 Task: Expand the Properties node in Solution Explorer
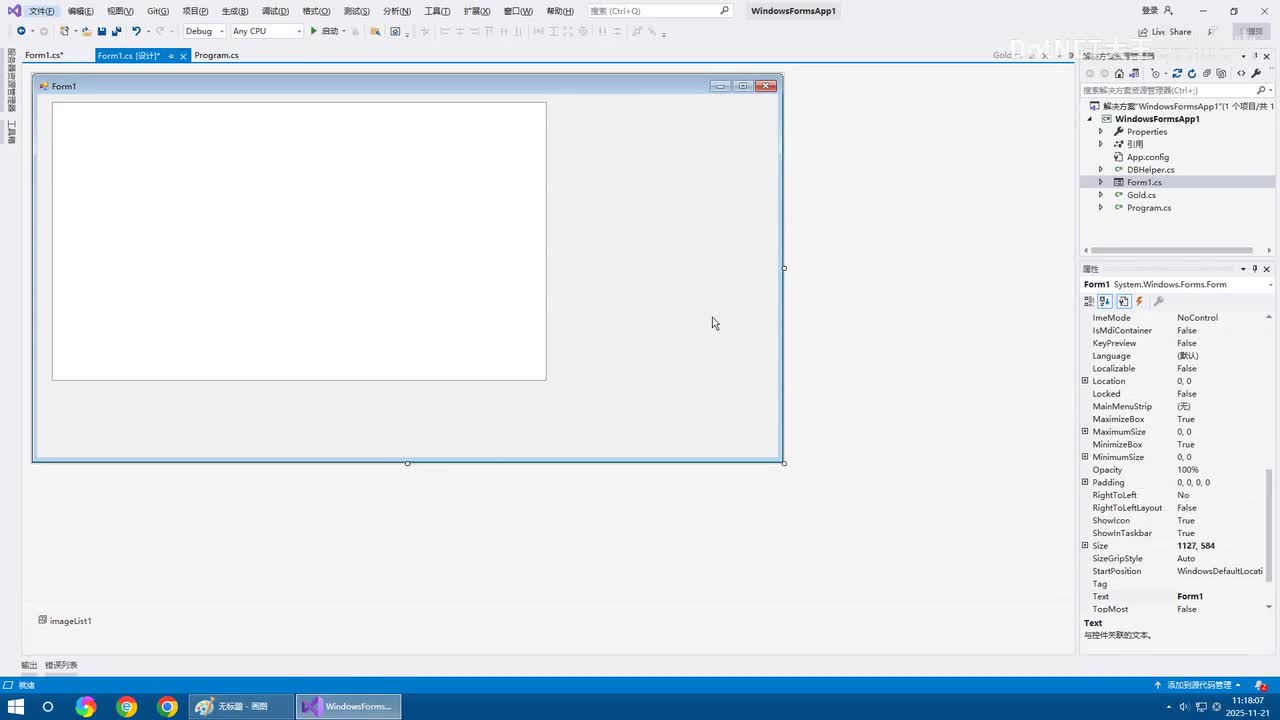1101,132
